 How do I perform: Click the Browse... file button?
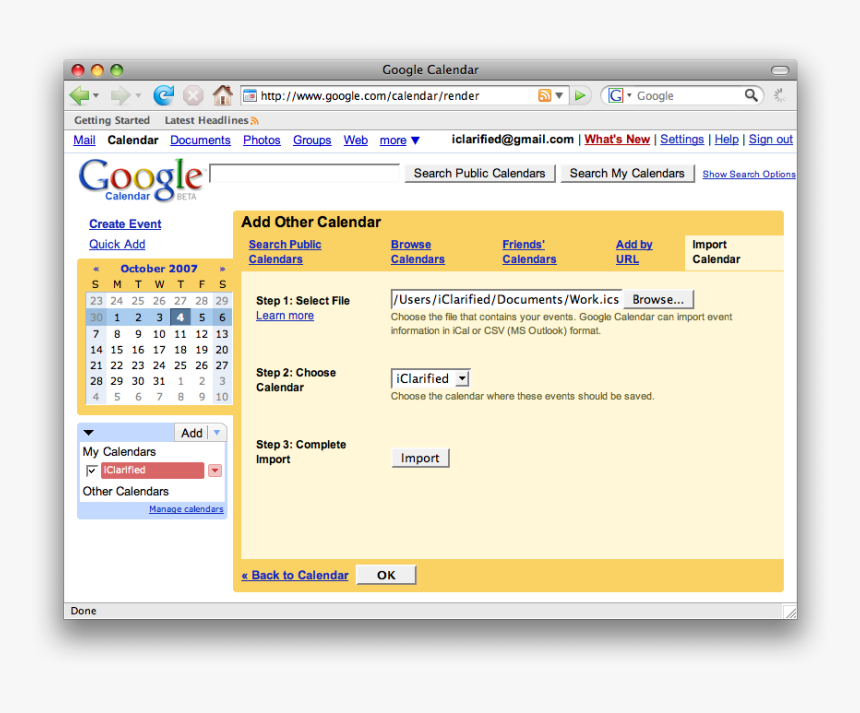658,299
